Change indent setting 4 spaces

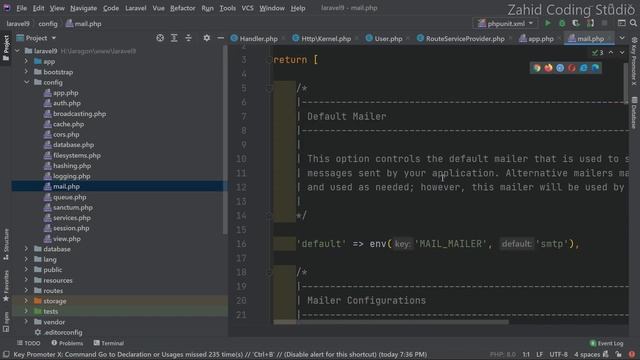(587, 354)
